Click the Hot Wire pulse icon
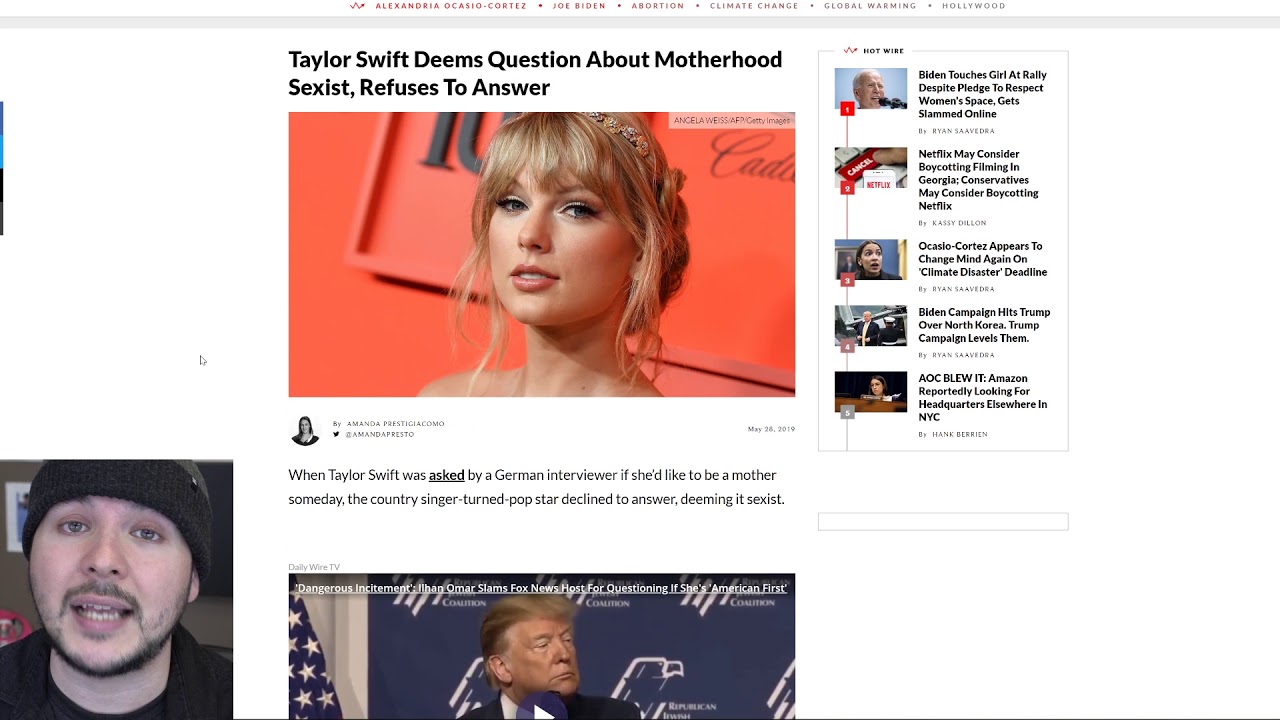The height and width of the screenshot is (720, 1280). coord(850,50)
